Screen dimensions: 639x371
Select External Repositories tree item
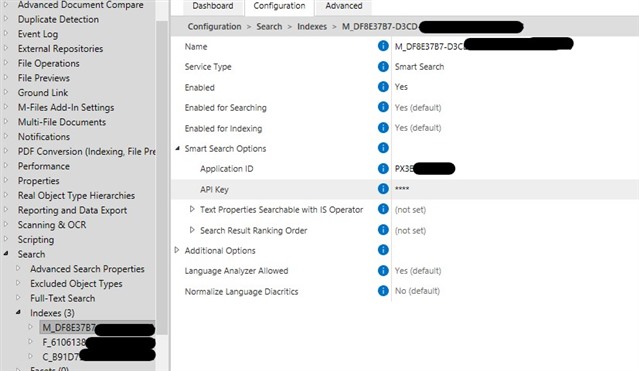[x=60, y=49]
